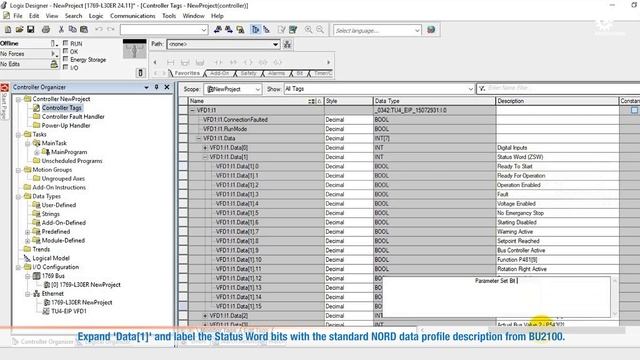Select row header for VFD1:I1.ConnectionFaulted
Image resolution: width=640 pixels, height=360 pixels.
click(x=183, y=120)
